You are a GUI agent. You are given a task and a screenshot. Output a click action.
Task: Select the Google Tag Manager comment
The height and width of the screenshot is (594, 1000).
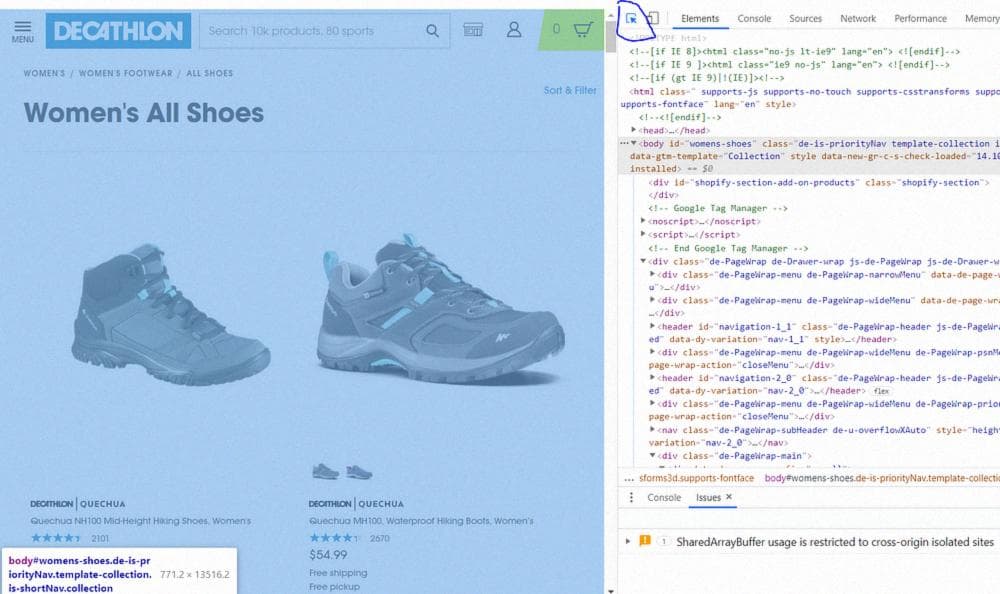717,208
